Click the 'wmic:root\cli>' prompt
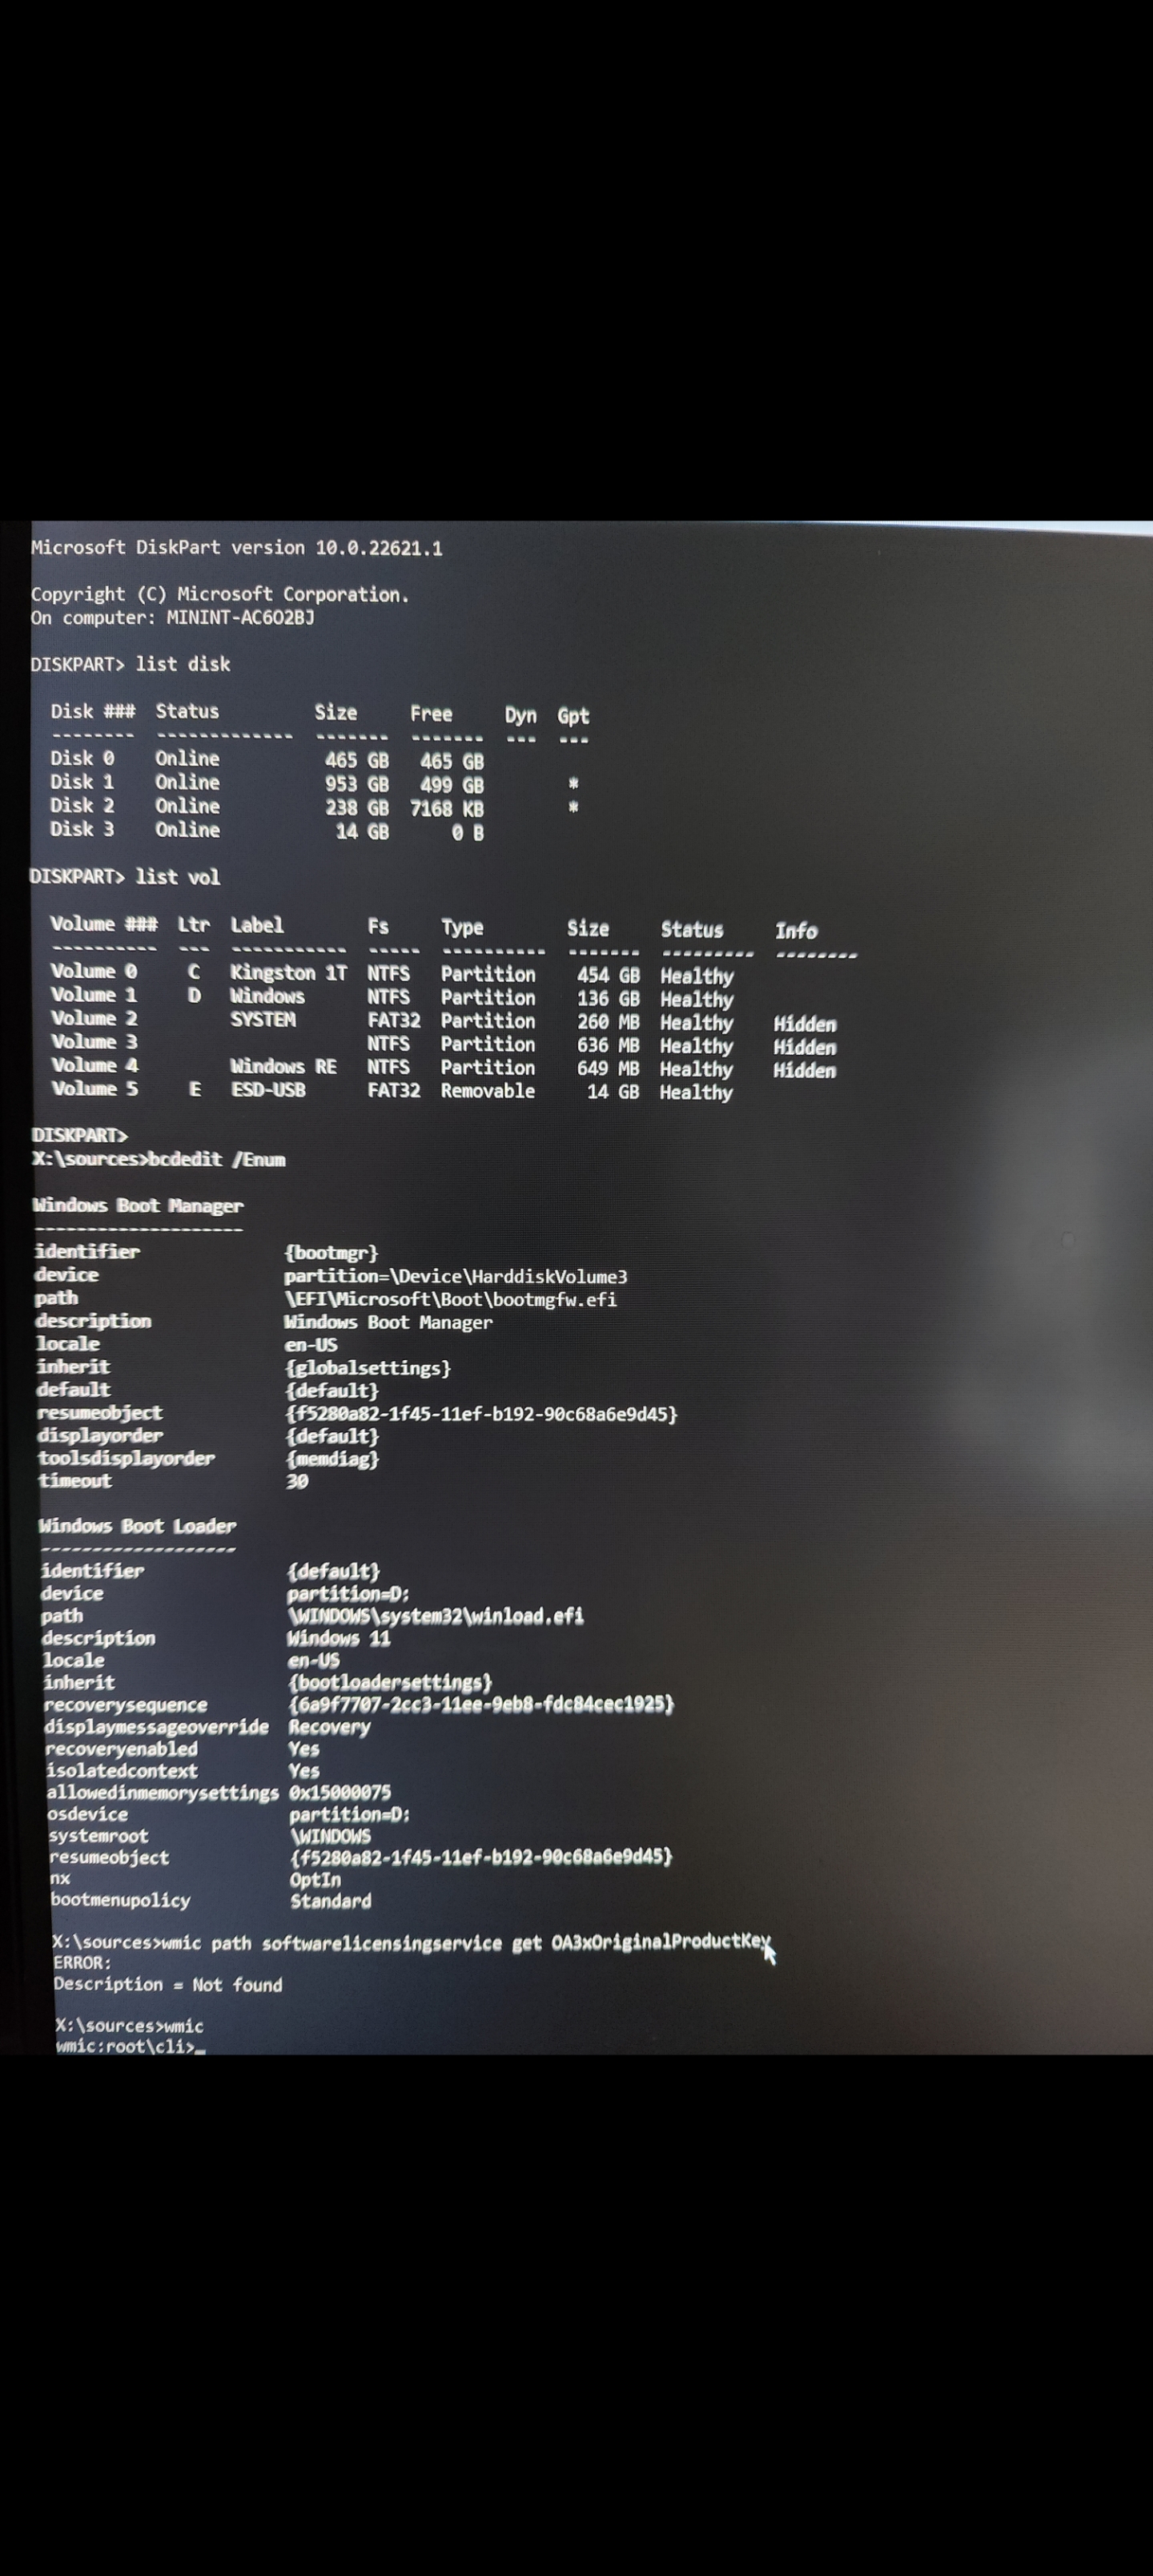This screenshot has width=1153, height=2576. pyautogui.click(x=126, y=2047)
